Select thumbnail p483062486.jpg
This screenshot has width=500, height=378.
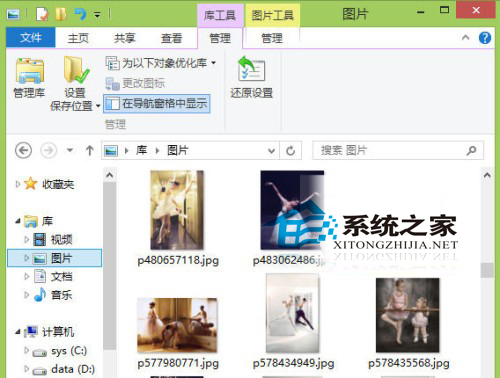tap(292, 210)
